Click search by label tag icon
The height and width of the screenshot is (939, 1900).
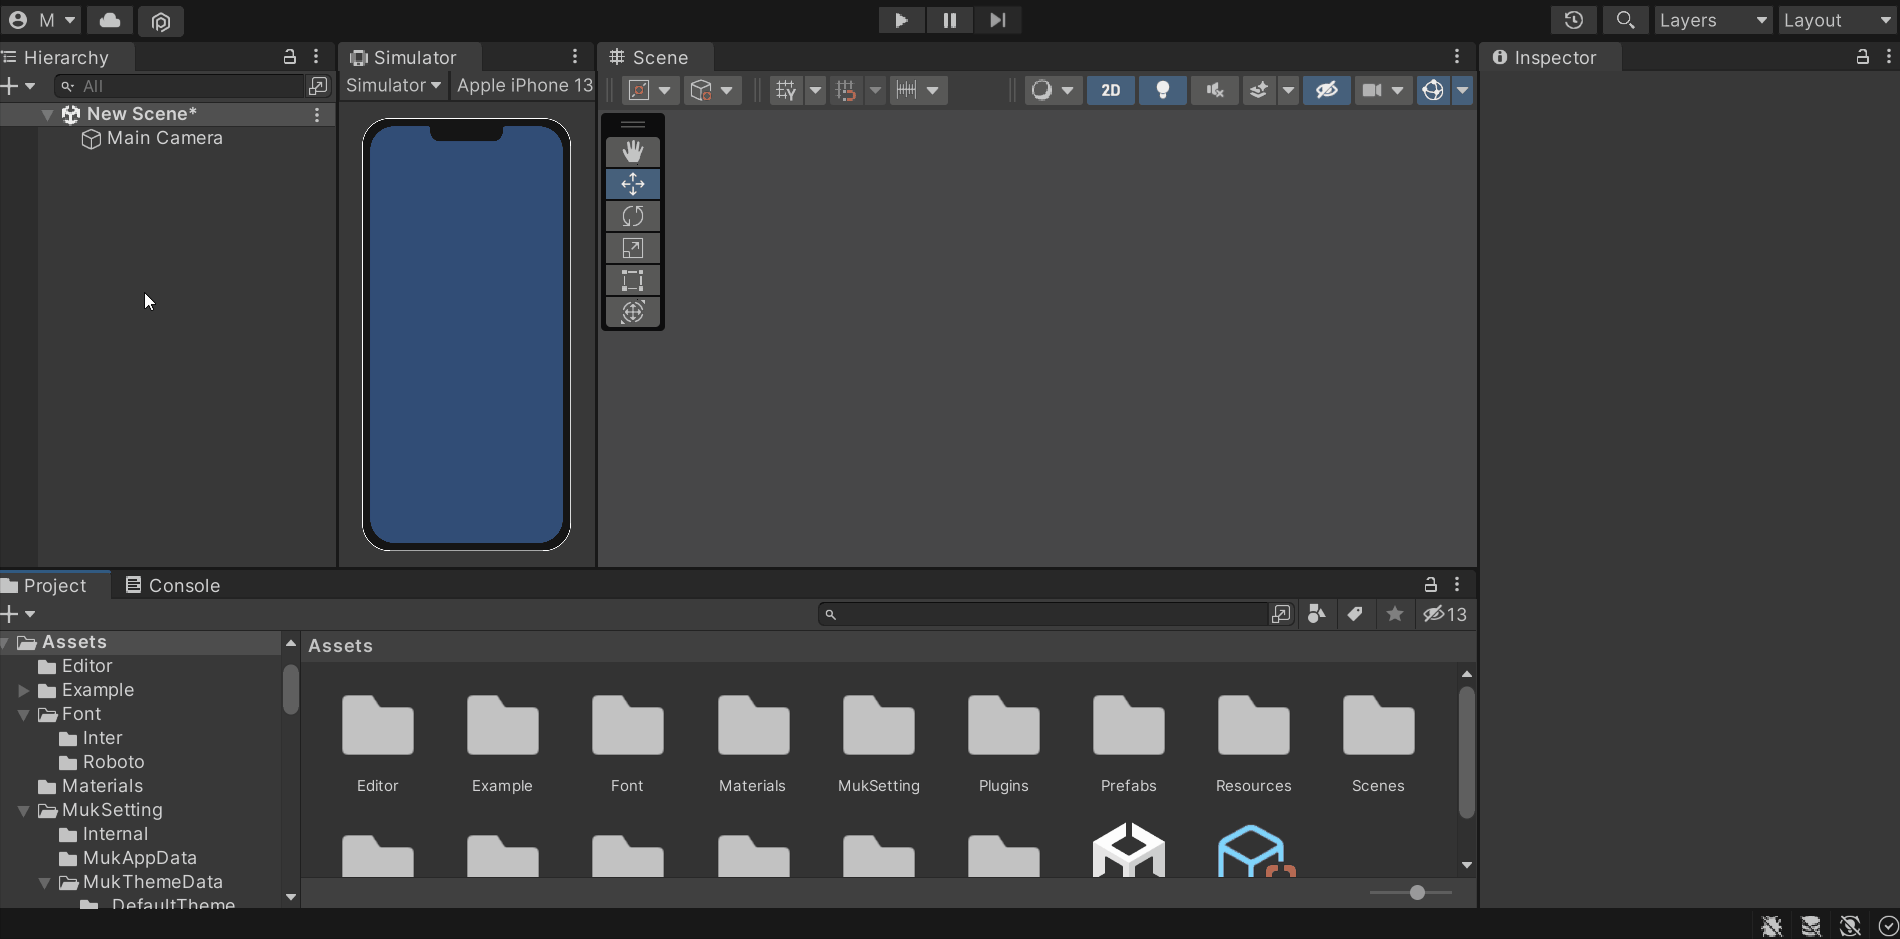pyautogui.click(x=1355, y=614)
